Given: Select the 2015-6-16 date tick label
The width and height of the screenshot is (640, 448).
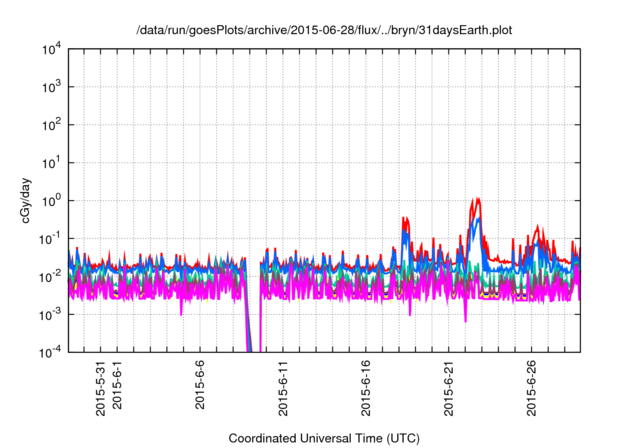Looking at the screenshot, I should pos(365,385).
